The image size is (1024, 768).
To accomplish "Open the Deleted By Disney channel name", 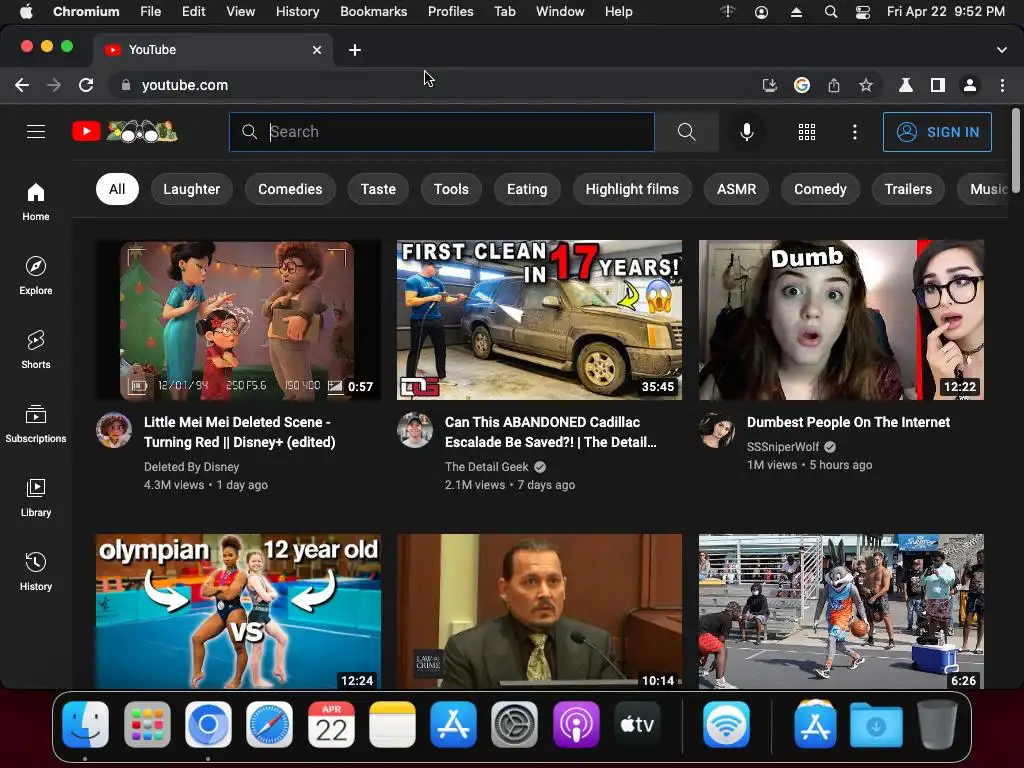I will click(191, 466).
